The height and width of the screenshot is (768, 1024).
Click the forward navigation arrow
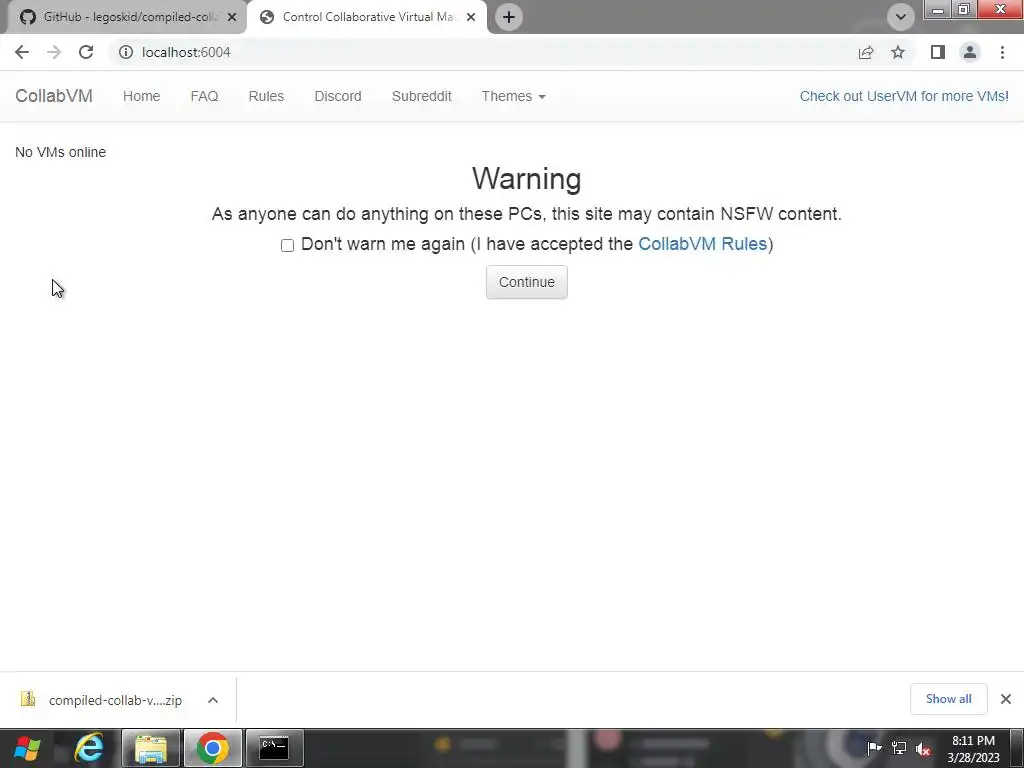click(x=54, y=52)
